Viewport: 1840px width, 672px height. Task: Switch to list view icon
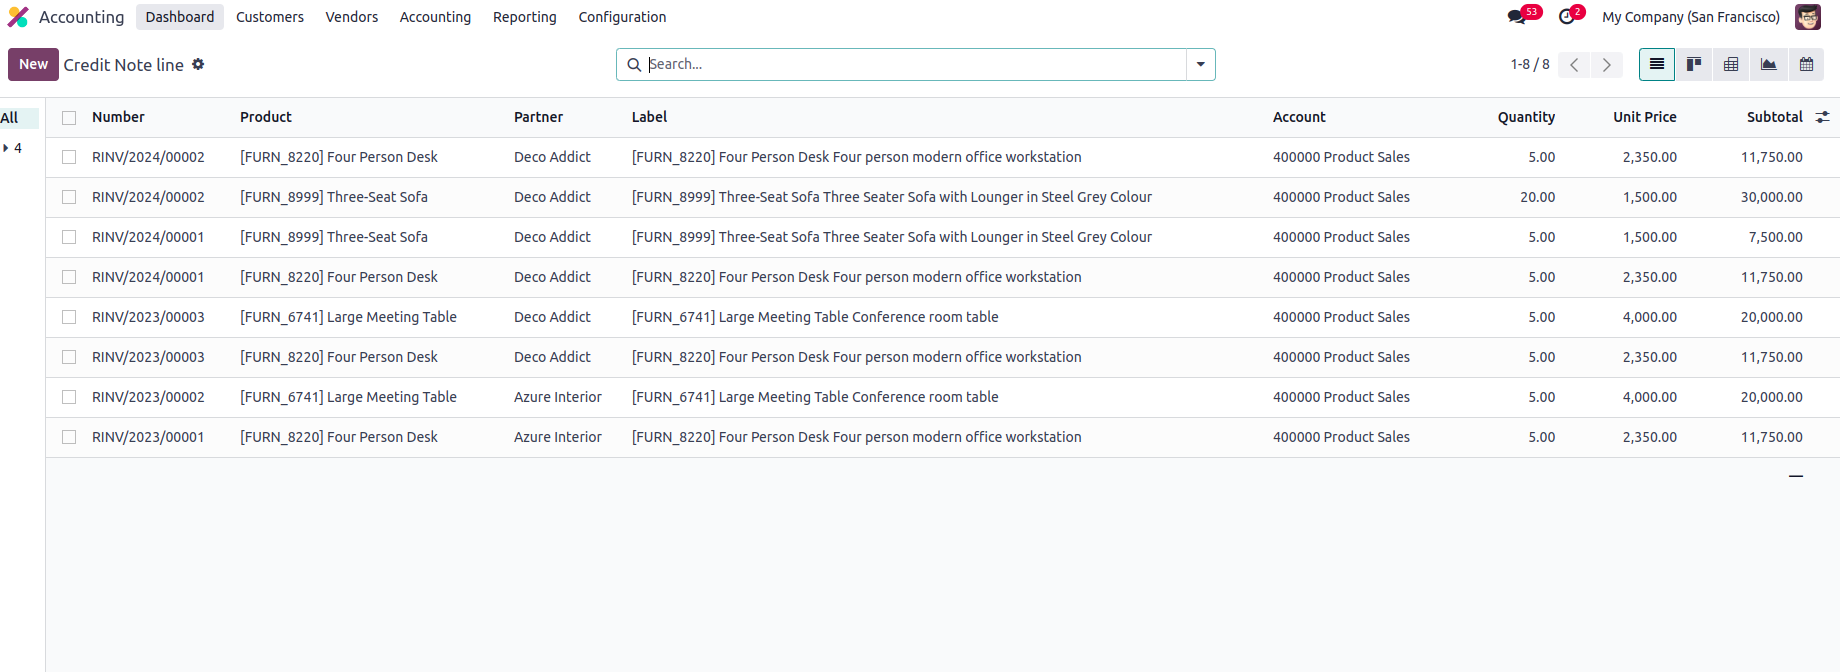click(1657, 64)
